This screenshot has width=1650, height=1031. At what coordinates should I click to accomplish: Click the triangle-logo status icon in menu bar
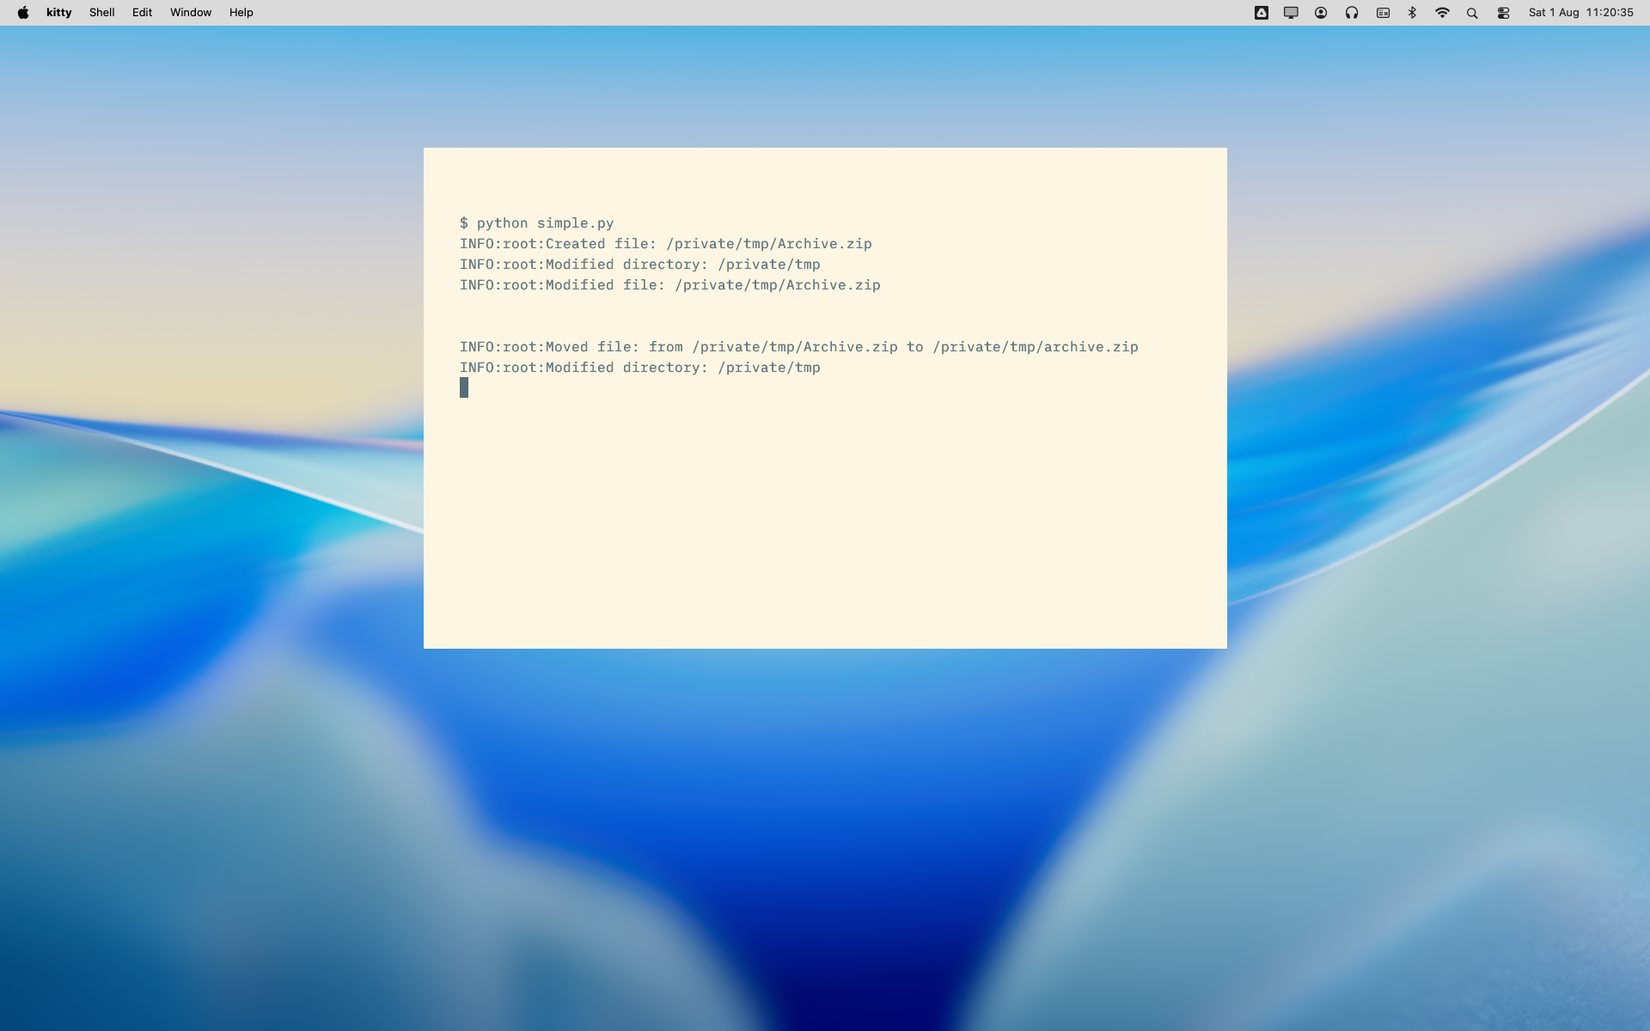point(1261,13)
